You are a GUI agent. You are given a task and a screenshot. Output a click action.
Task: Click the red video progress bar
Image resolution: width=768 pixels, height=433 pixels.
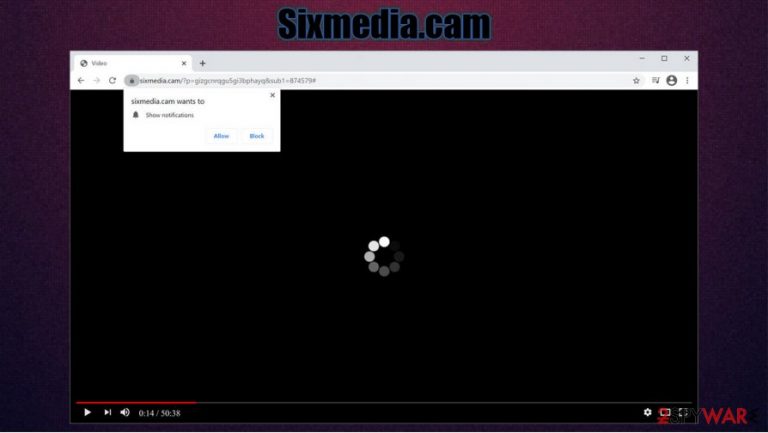pos(136,403)
